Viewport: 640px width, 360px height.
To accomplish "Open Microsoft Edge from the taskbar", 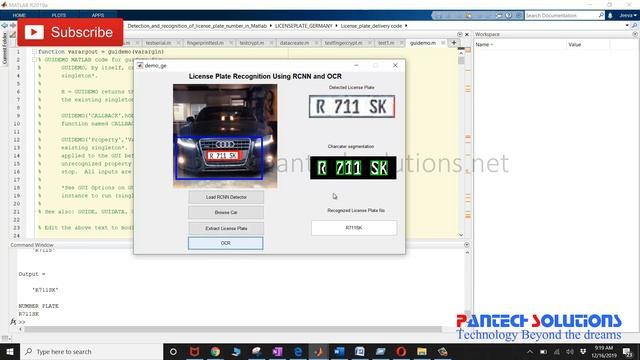I will point(298,351).
